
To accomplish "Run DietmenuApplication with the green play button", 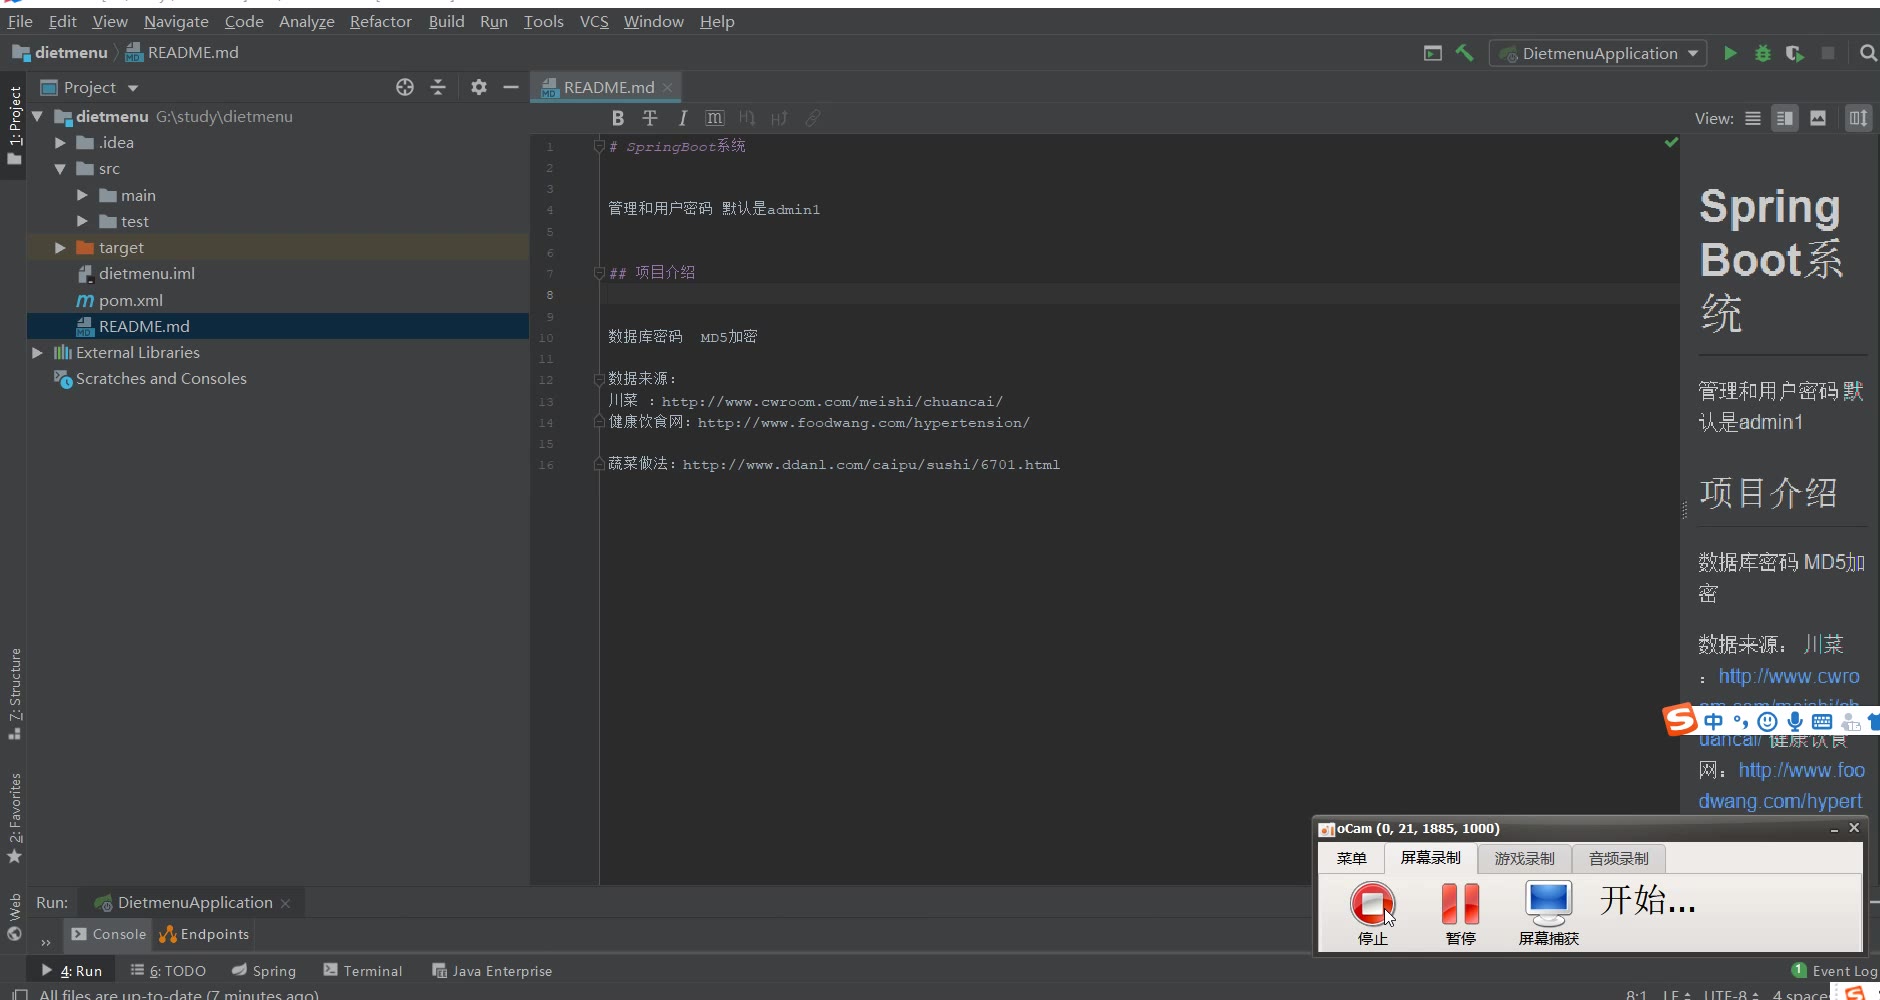I will 1730,53.
